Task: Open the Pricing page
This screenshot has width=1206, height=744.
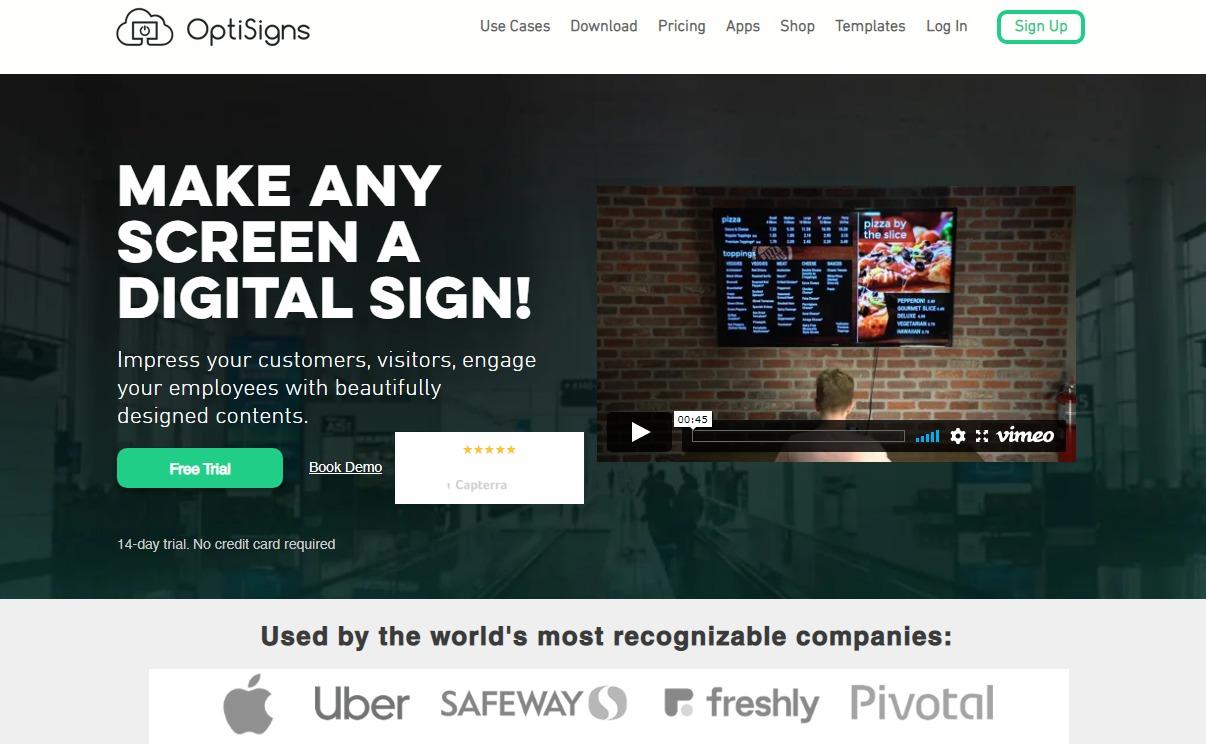Action: click(x=682, y=26)
